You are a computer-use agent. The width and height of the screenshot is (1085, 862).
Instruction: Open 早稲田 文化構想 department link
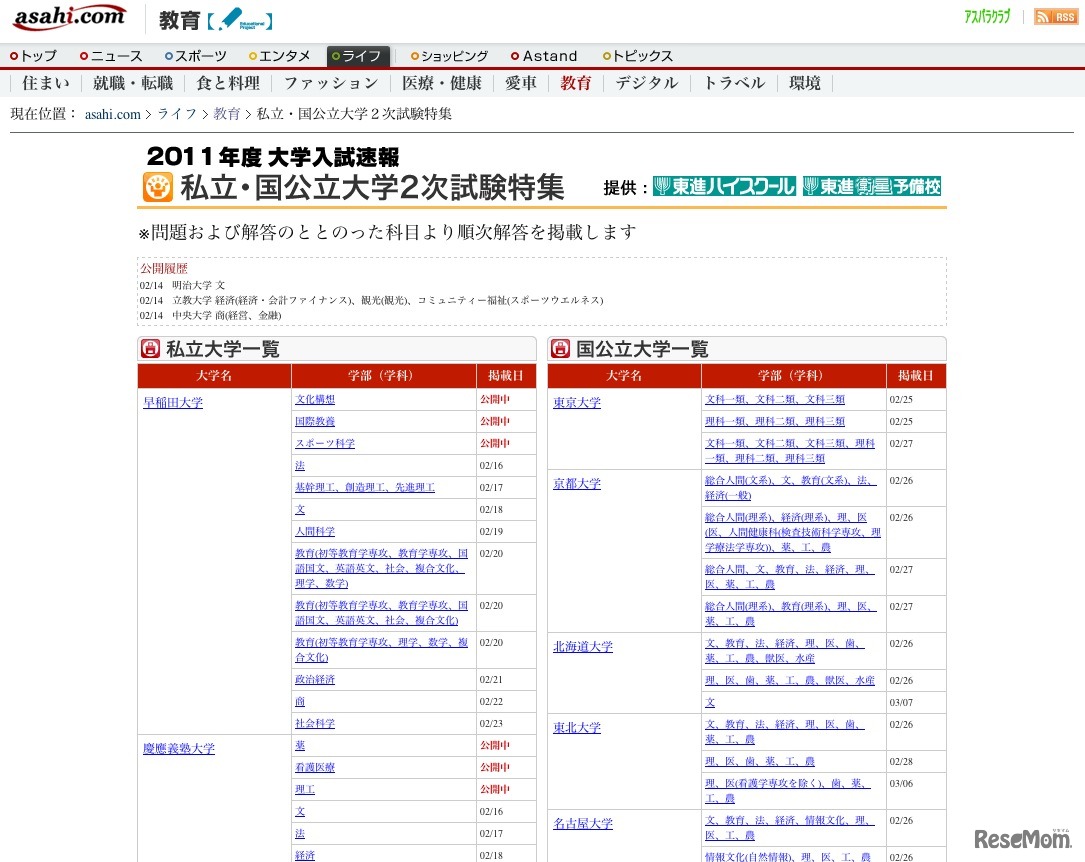(315, 399)
